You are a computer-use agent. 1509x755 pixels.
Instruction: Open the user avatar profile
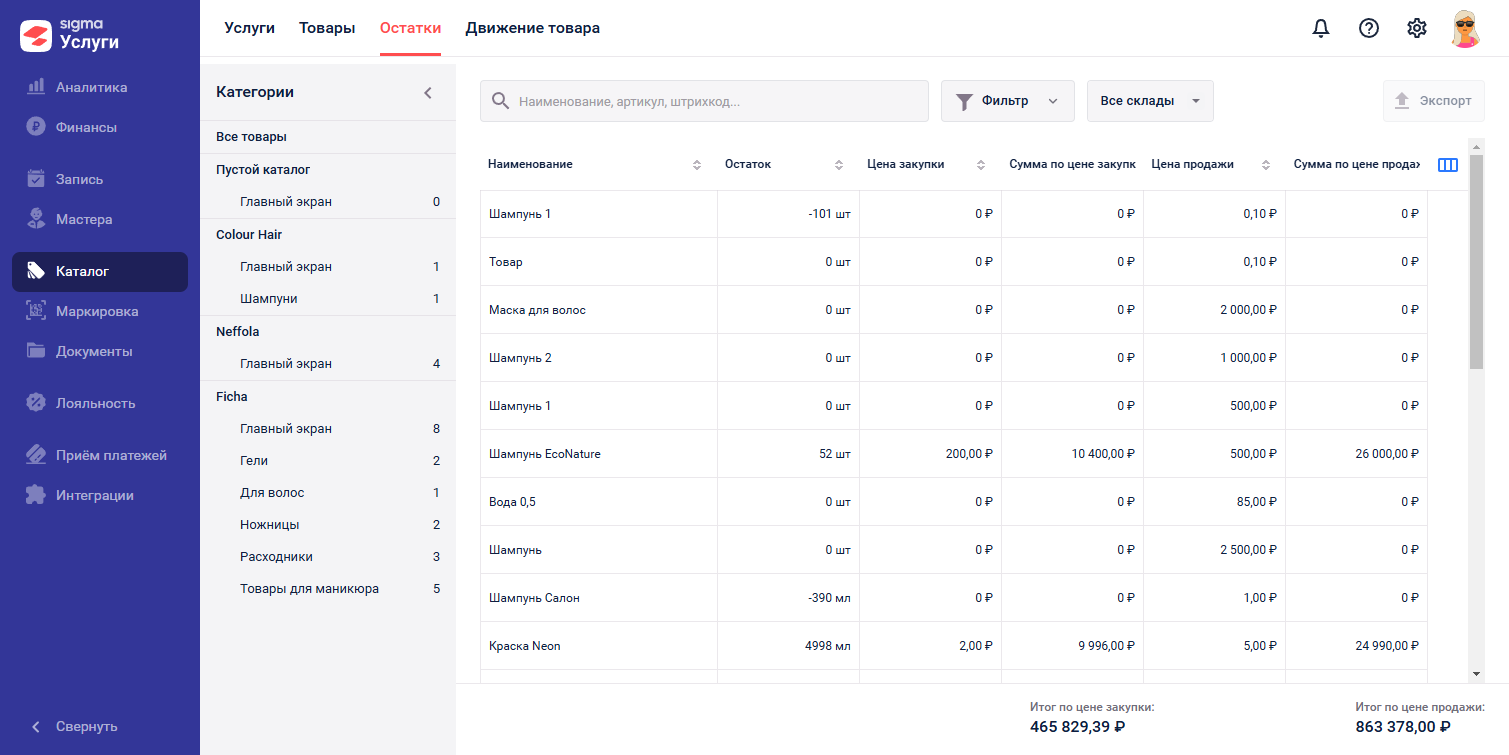coord(1465,28)
